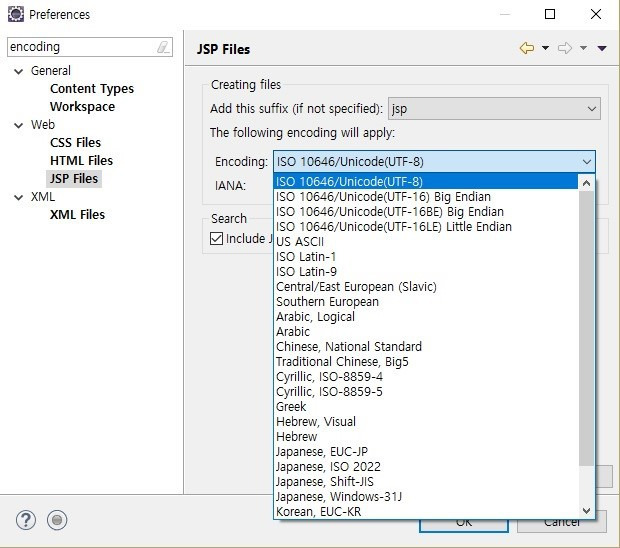Collapse the Web tree node

click(x=18, y=125)
